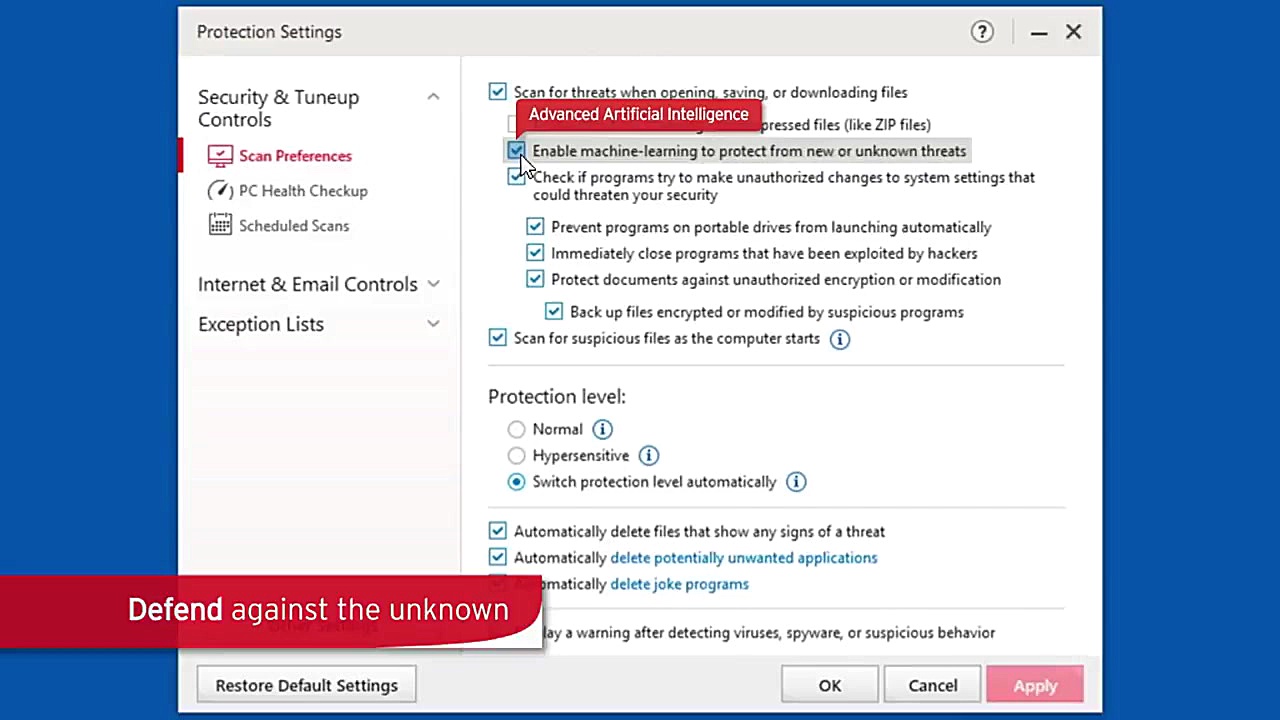Image resolution: width=1280 pixels, height=720 pixels.
Task: Toggle scan for threats when opening files
Action: [x=498, y=92]
